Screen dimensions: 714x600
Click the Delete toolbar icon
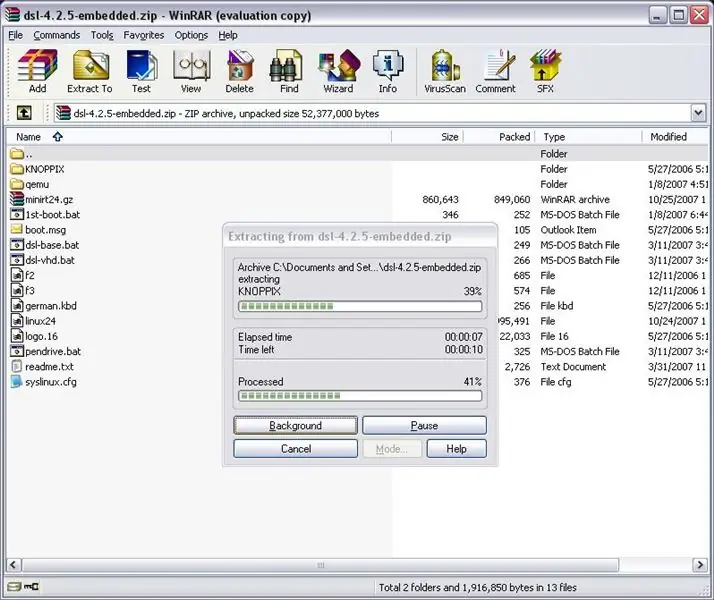tap(240, 71)
